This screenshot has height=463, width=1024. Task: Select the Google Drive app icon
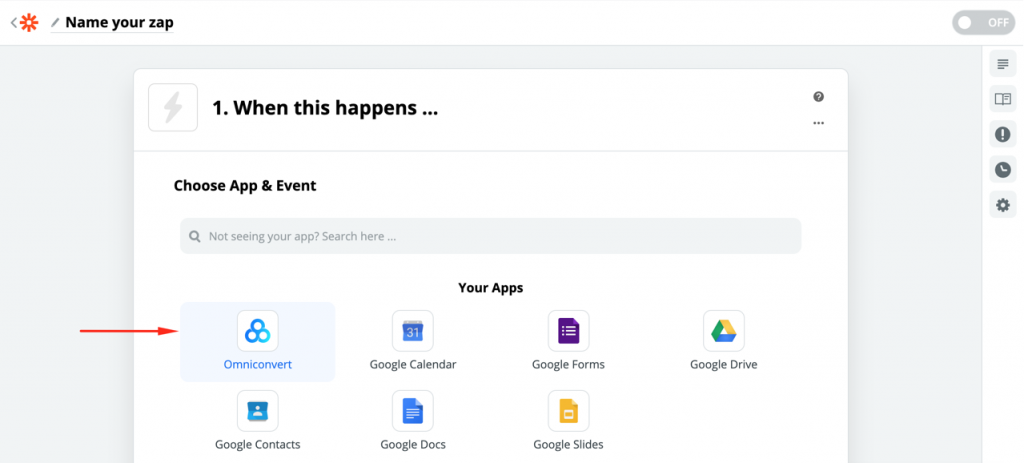(x=723, y=331)
